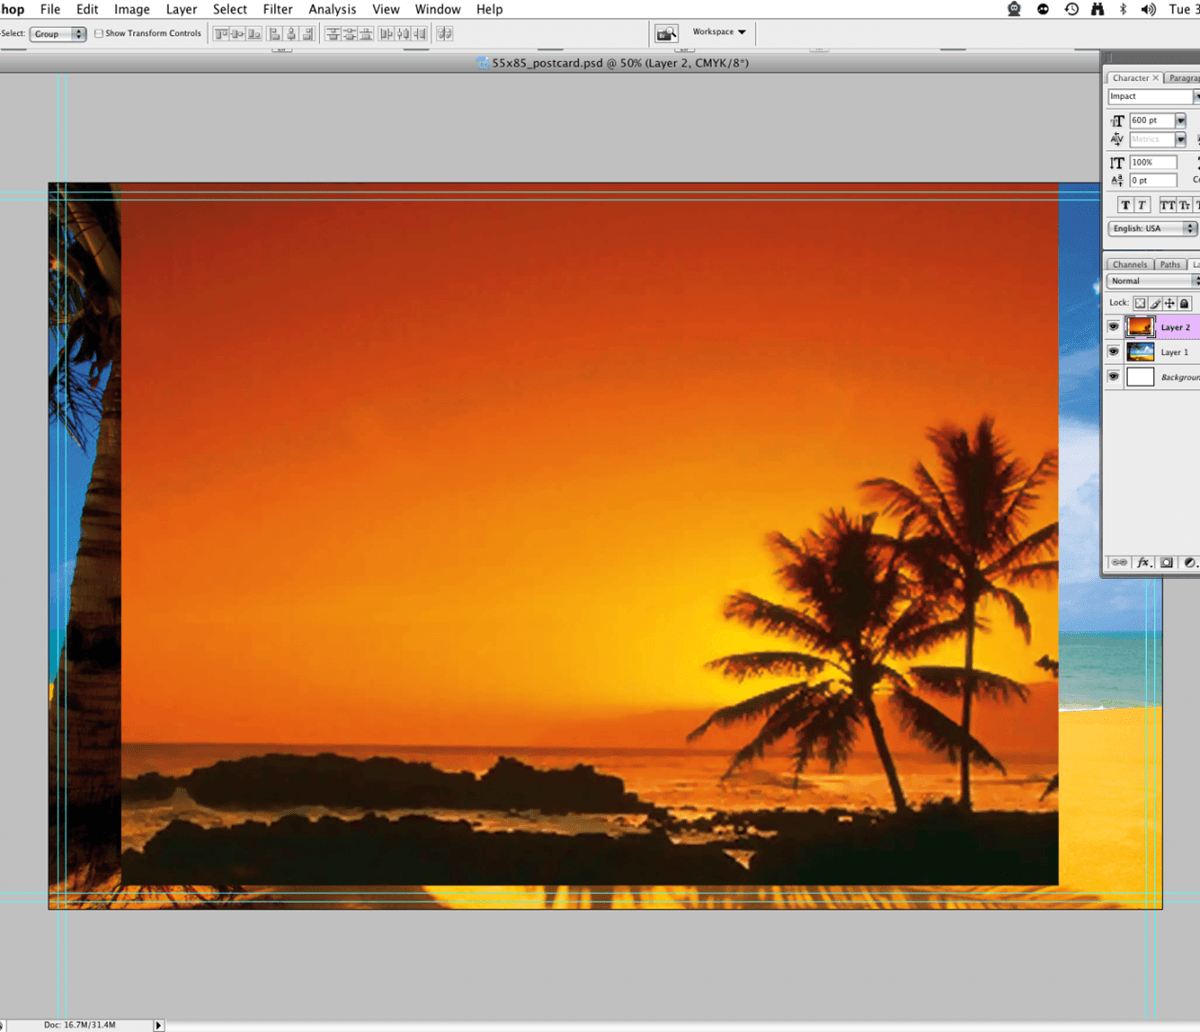Enable Show Transform Controls checkbox
Screen dimensions: 1200x1032
99,33
